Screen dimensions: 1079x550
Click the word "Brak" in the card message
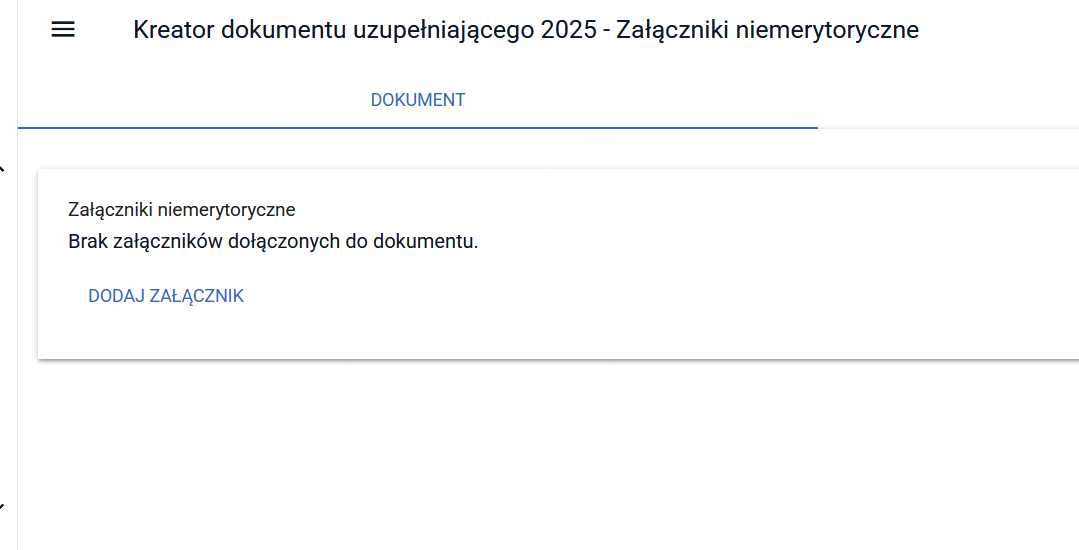point(86,242)
